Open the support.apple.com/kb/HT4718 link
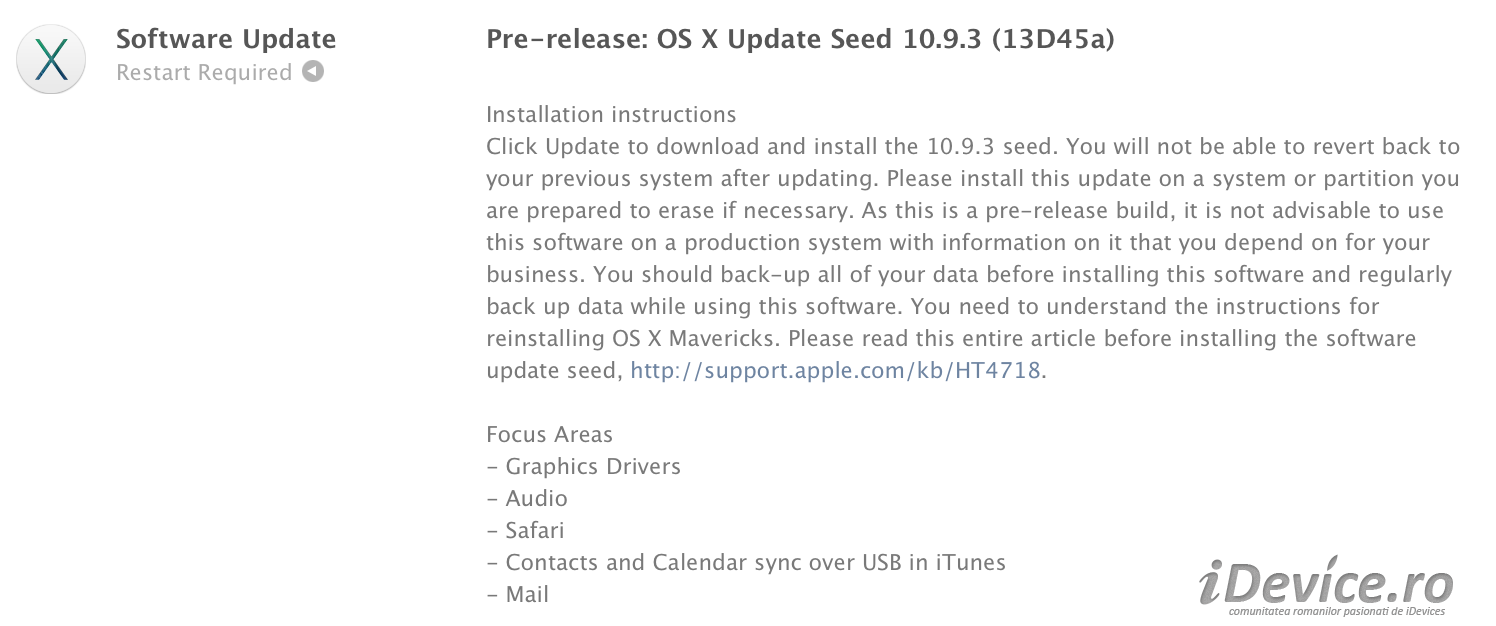Image resolution: width=1496 pixels, height=626 pixels. [835, 371]
